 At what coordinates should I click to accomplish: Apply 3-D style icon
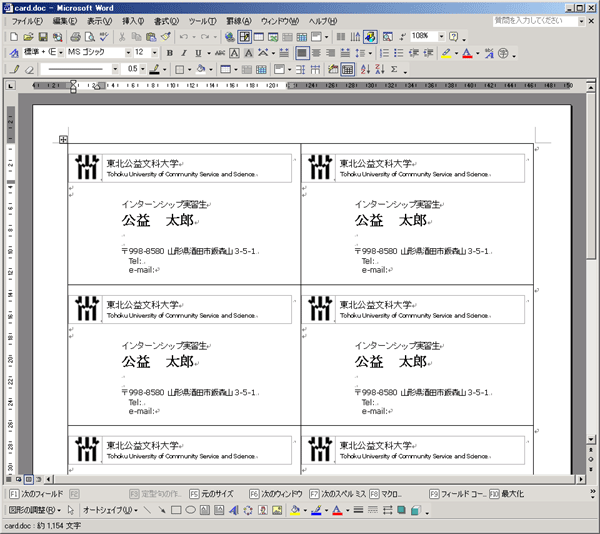[416, 510]
